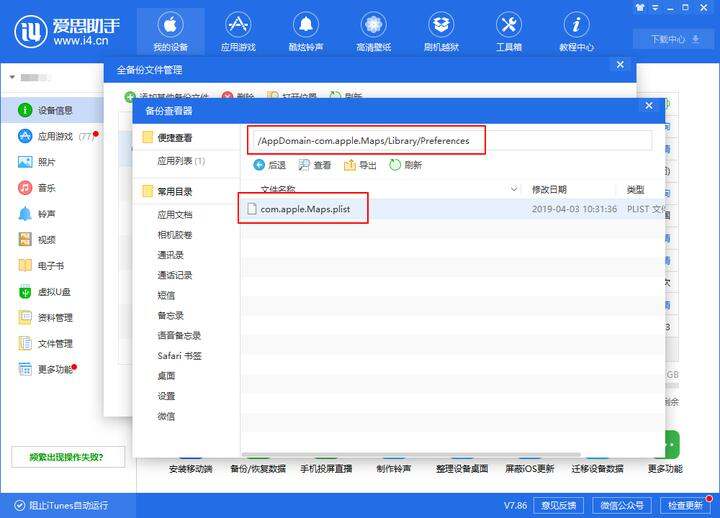This screenshot has height=518, width=720.
Task: Open 语音备忘录 voice memos entry
Action: coord(179,336)
